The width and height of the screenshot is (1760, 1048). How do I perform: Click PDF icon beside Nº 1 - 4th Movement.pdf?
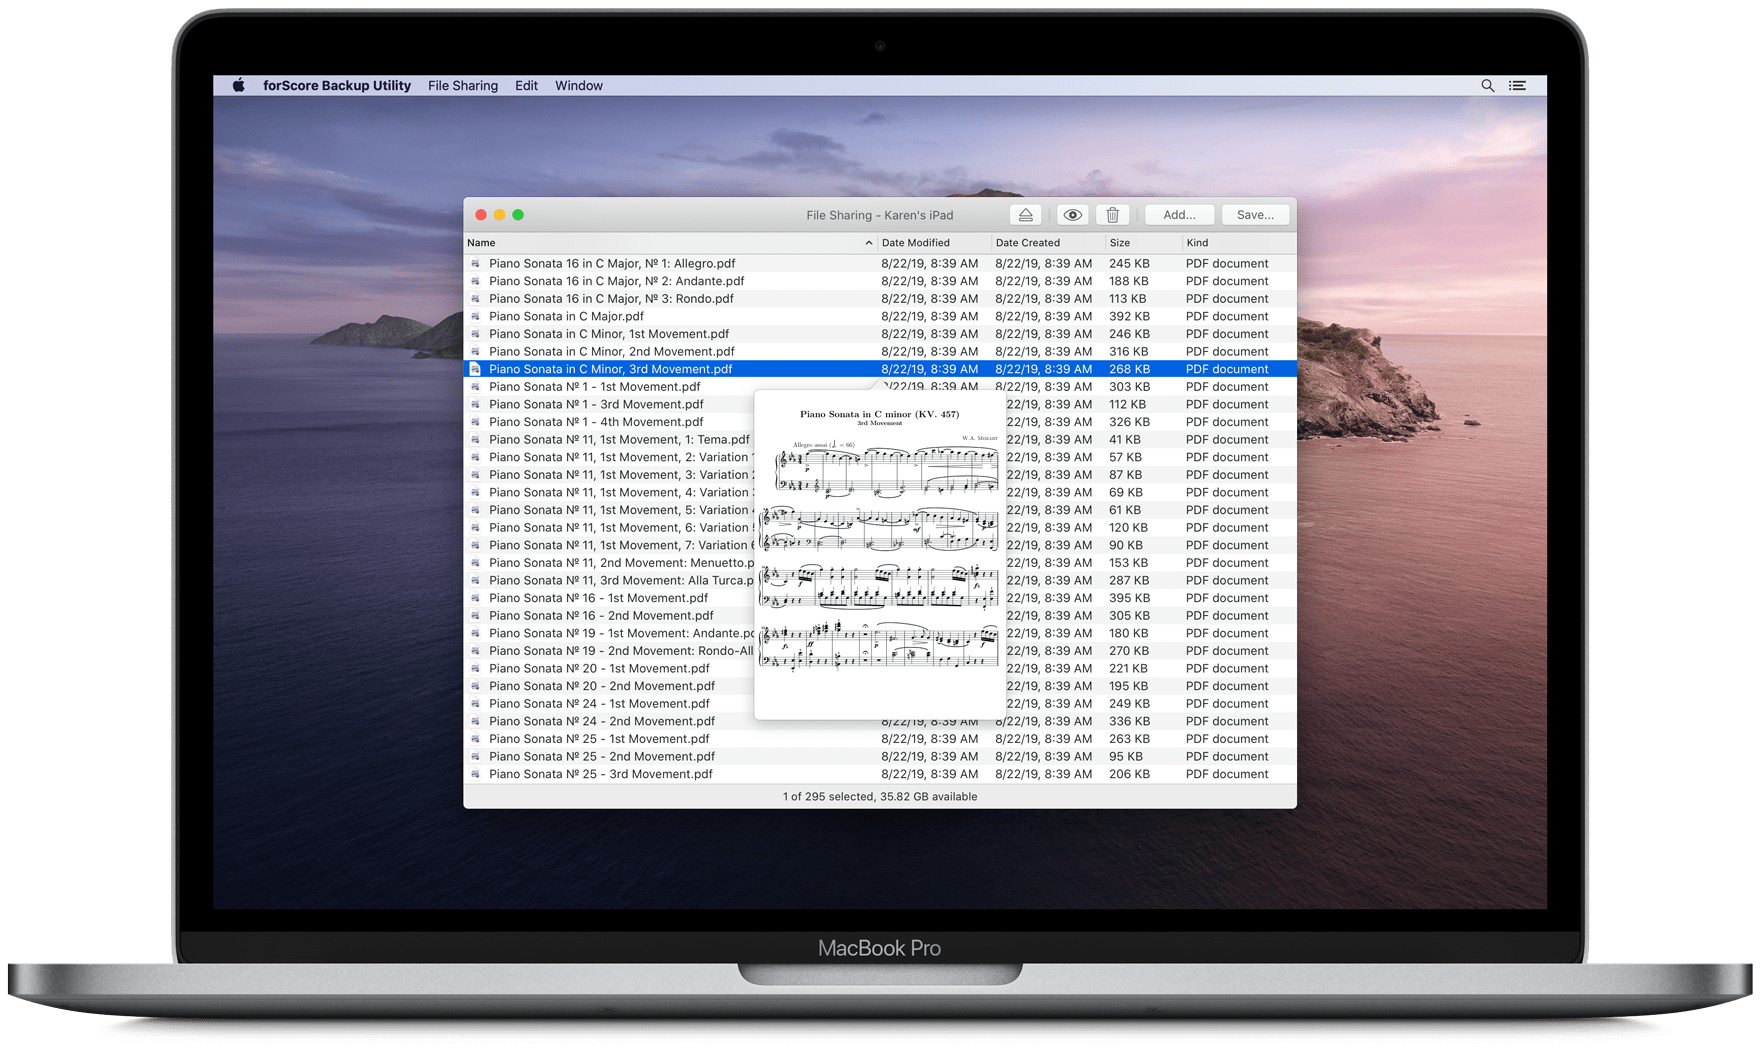(475, 422)
